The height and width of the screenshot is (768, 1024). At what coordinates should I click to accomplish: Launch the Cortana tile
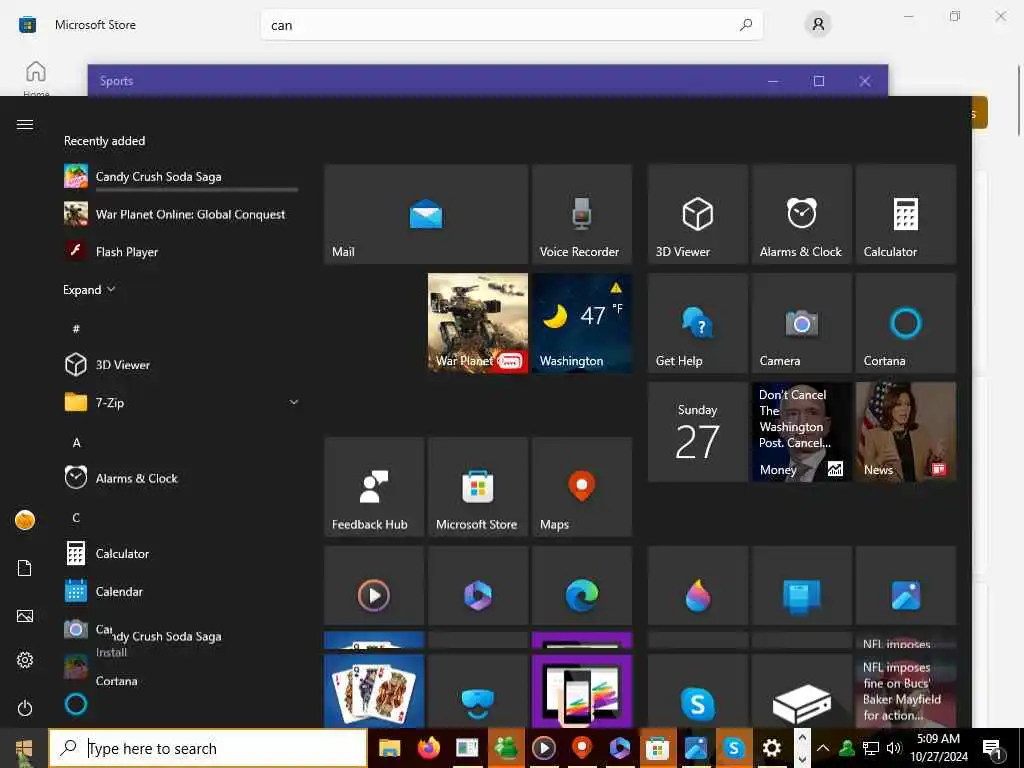click(x=905, y=323)
